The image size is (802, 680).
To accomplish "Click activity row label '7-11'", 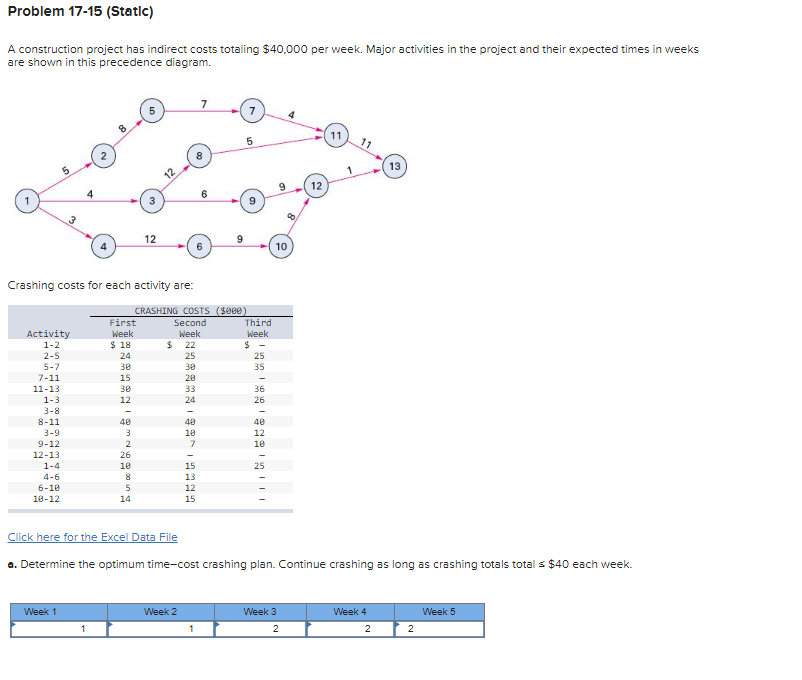I will coord(49,378).
